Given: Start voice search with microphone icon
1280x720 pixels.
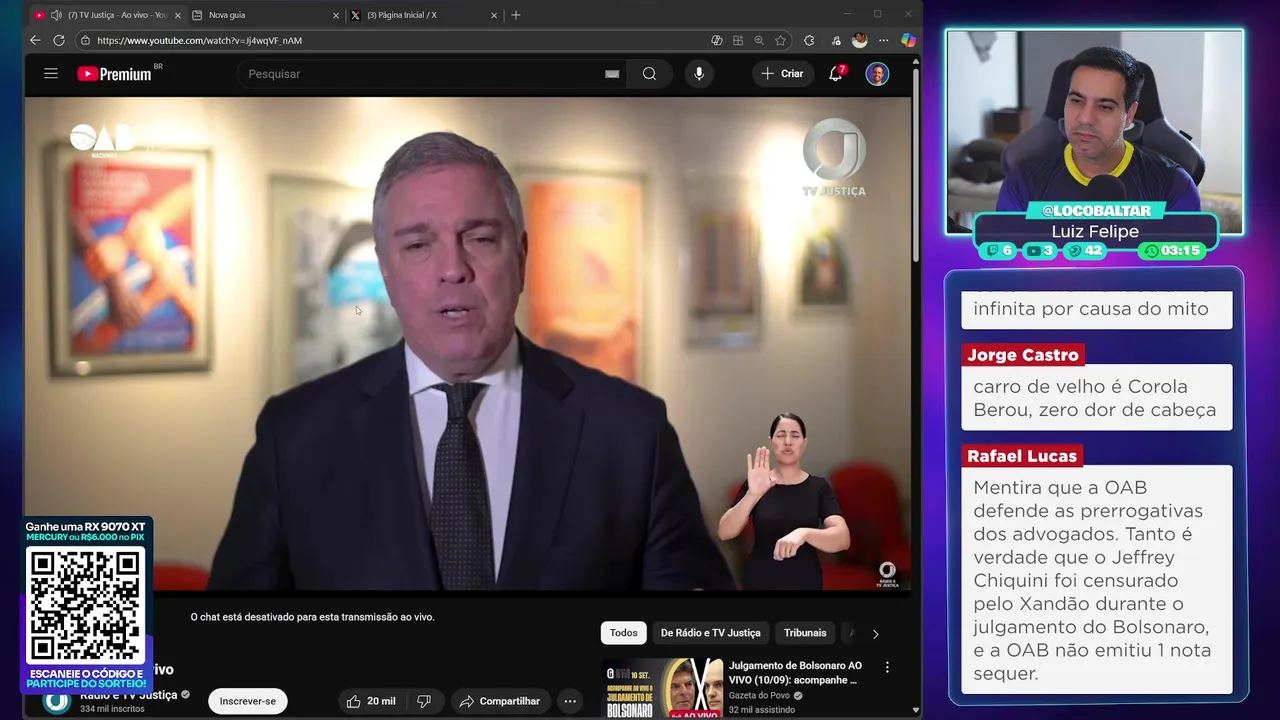Looking at the screenshot, I should coord(699,74).
